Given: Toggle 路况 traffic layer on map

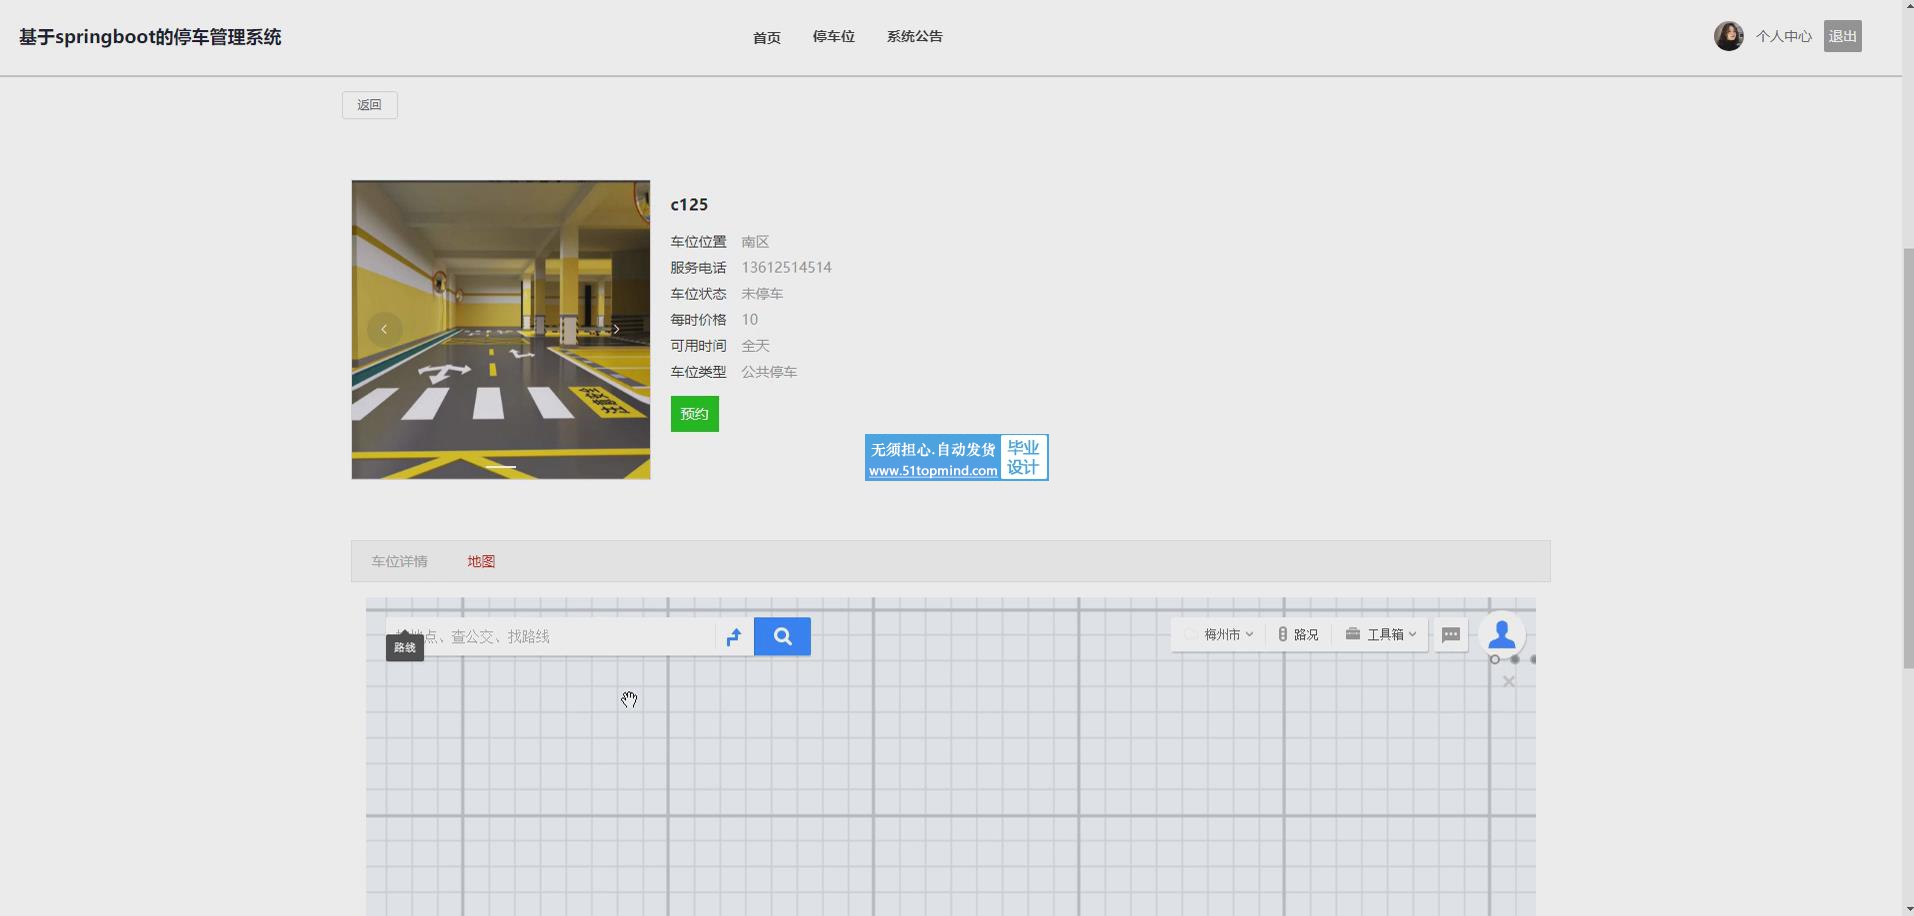Looking at the screenshot, I should coord(1298,635).
